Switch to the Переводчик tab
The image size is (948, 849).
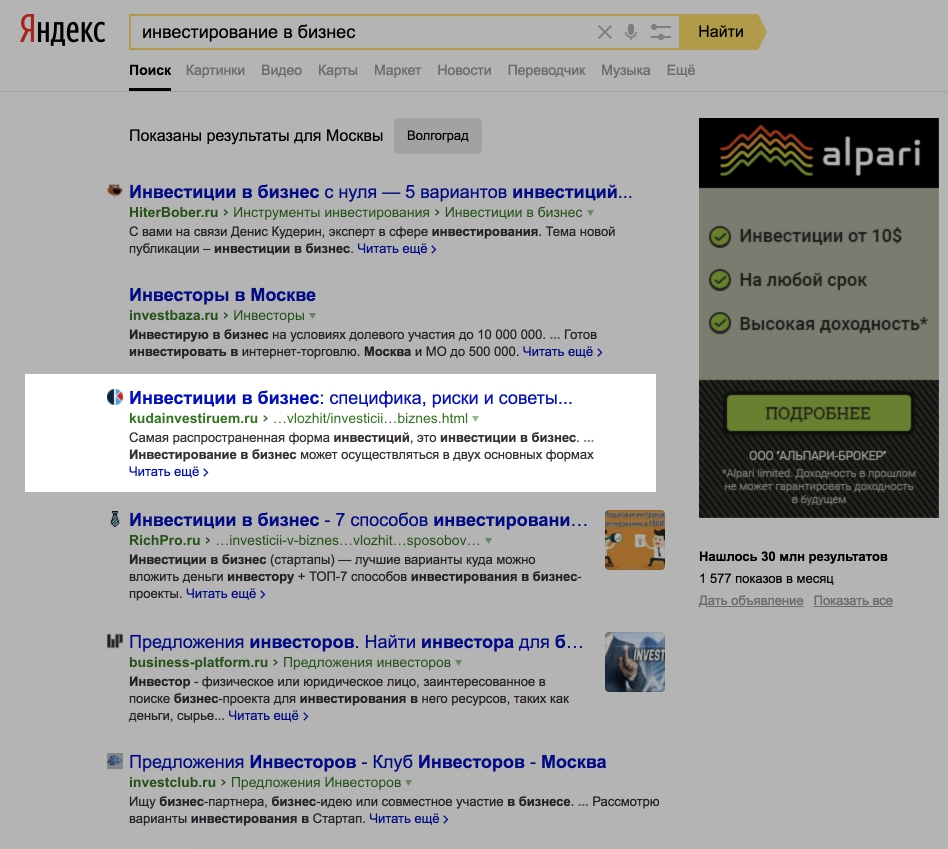coord(546,70)
